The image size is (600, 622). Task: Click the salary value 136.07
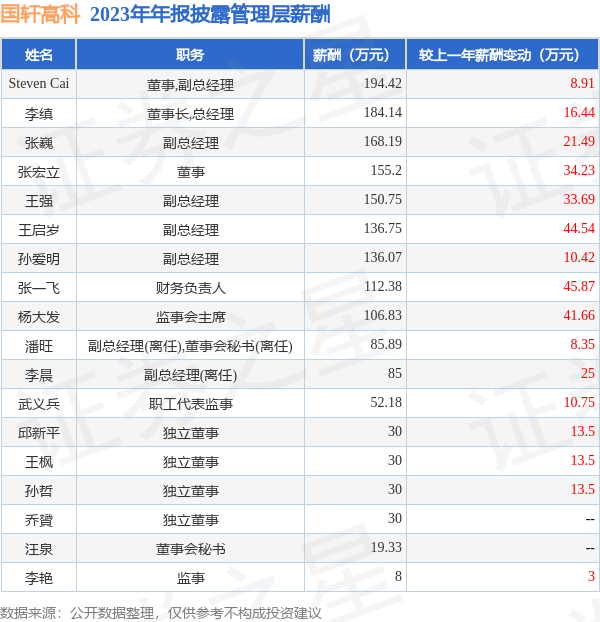(x=383, y=257)
